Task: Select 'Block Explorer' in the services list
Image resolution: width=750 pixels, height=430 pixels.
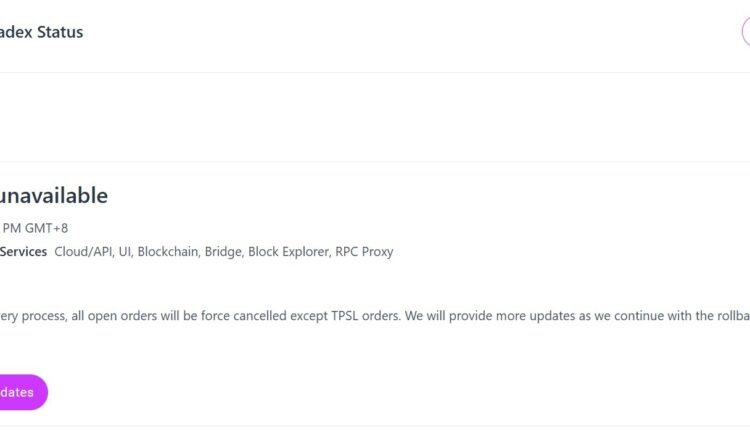Action: (290, 252)
